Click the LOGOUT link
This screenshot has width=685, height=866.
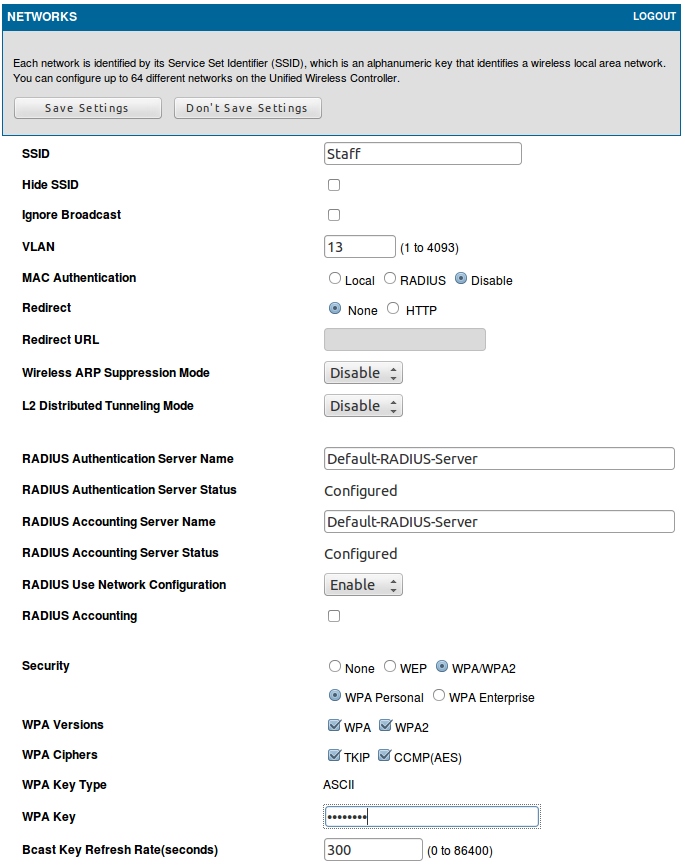pyautogui.click(x=654, y=17)
